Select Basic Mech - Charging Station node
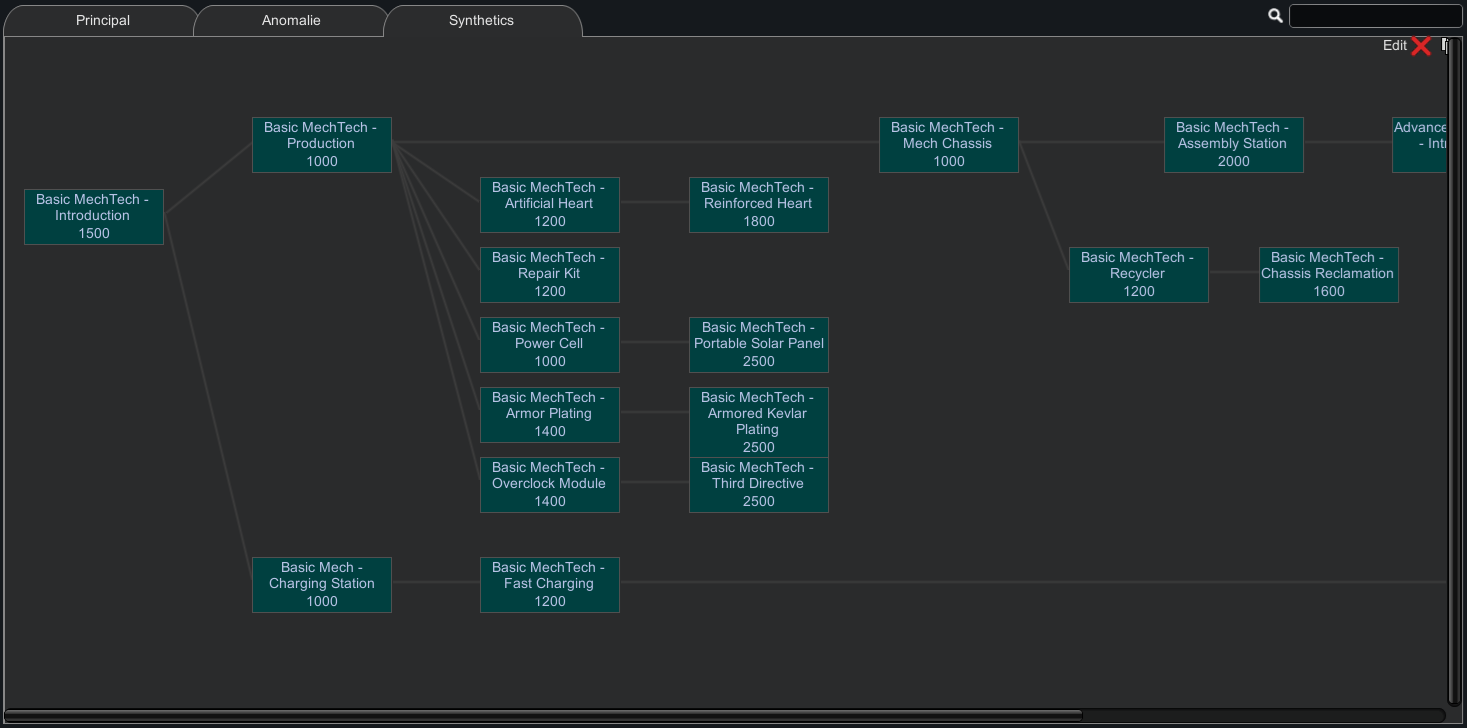 (x=322, y=584)
